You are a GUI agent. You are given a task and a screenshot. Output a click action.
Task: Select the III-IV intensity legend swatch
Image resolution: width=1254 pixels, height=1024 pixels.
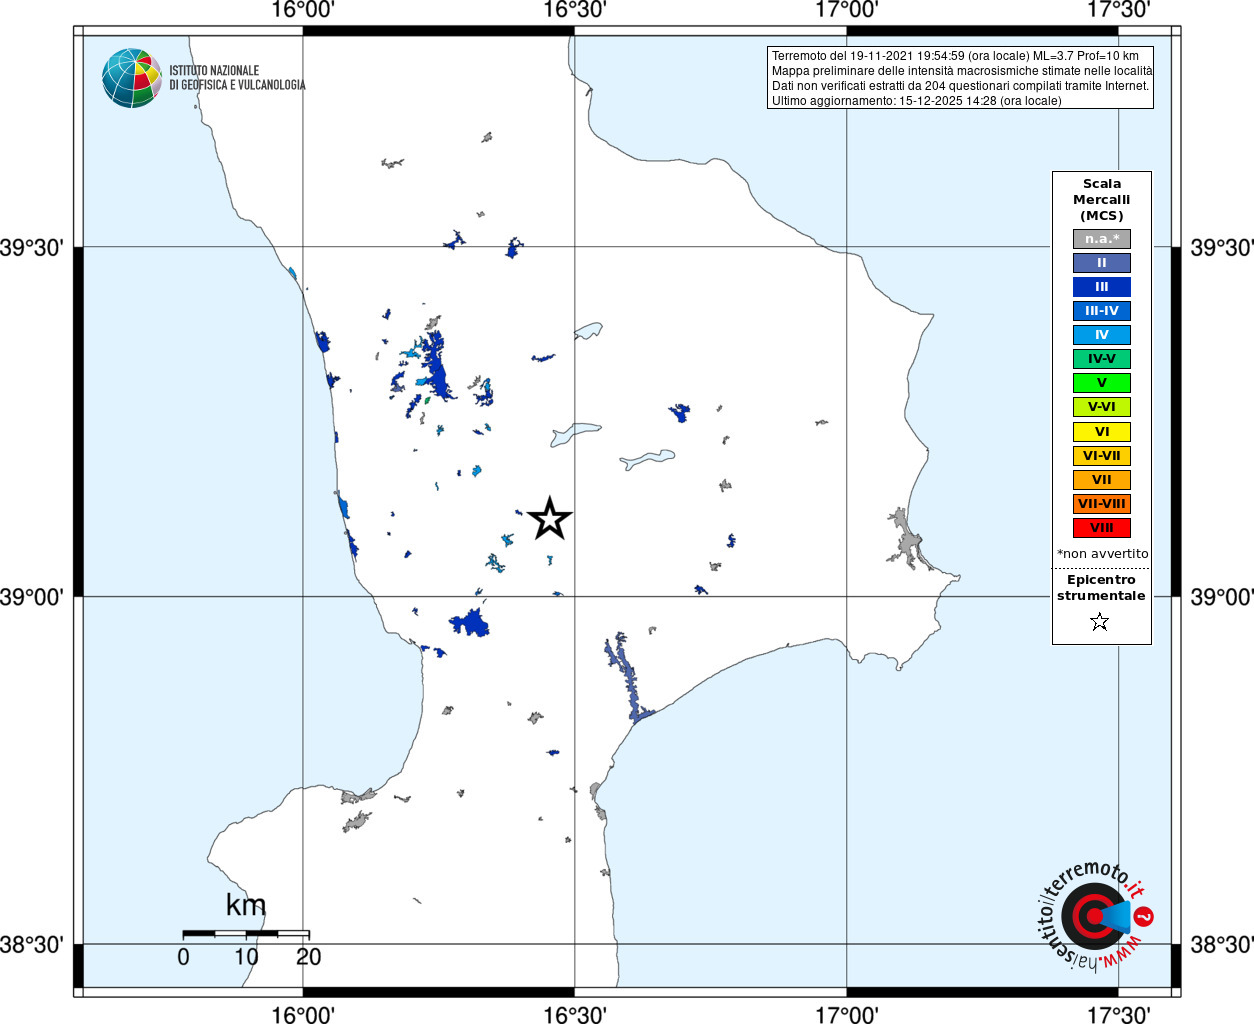point(1101,311)
